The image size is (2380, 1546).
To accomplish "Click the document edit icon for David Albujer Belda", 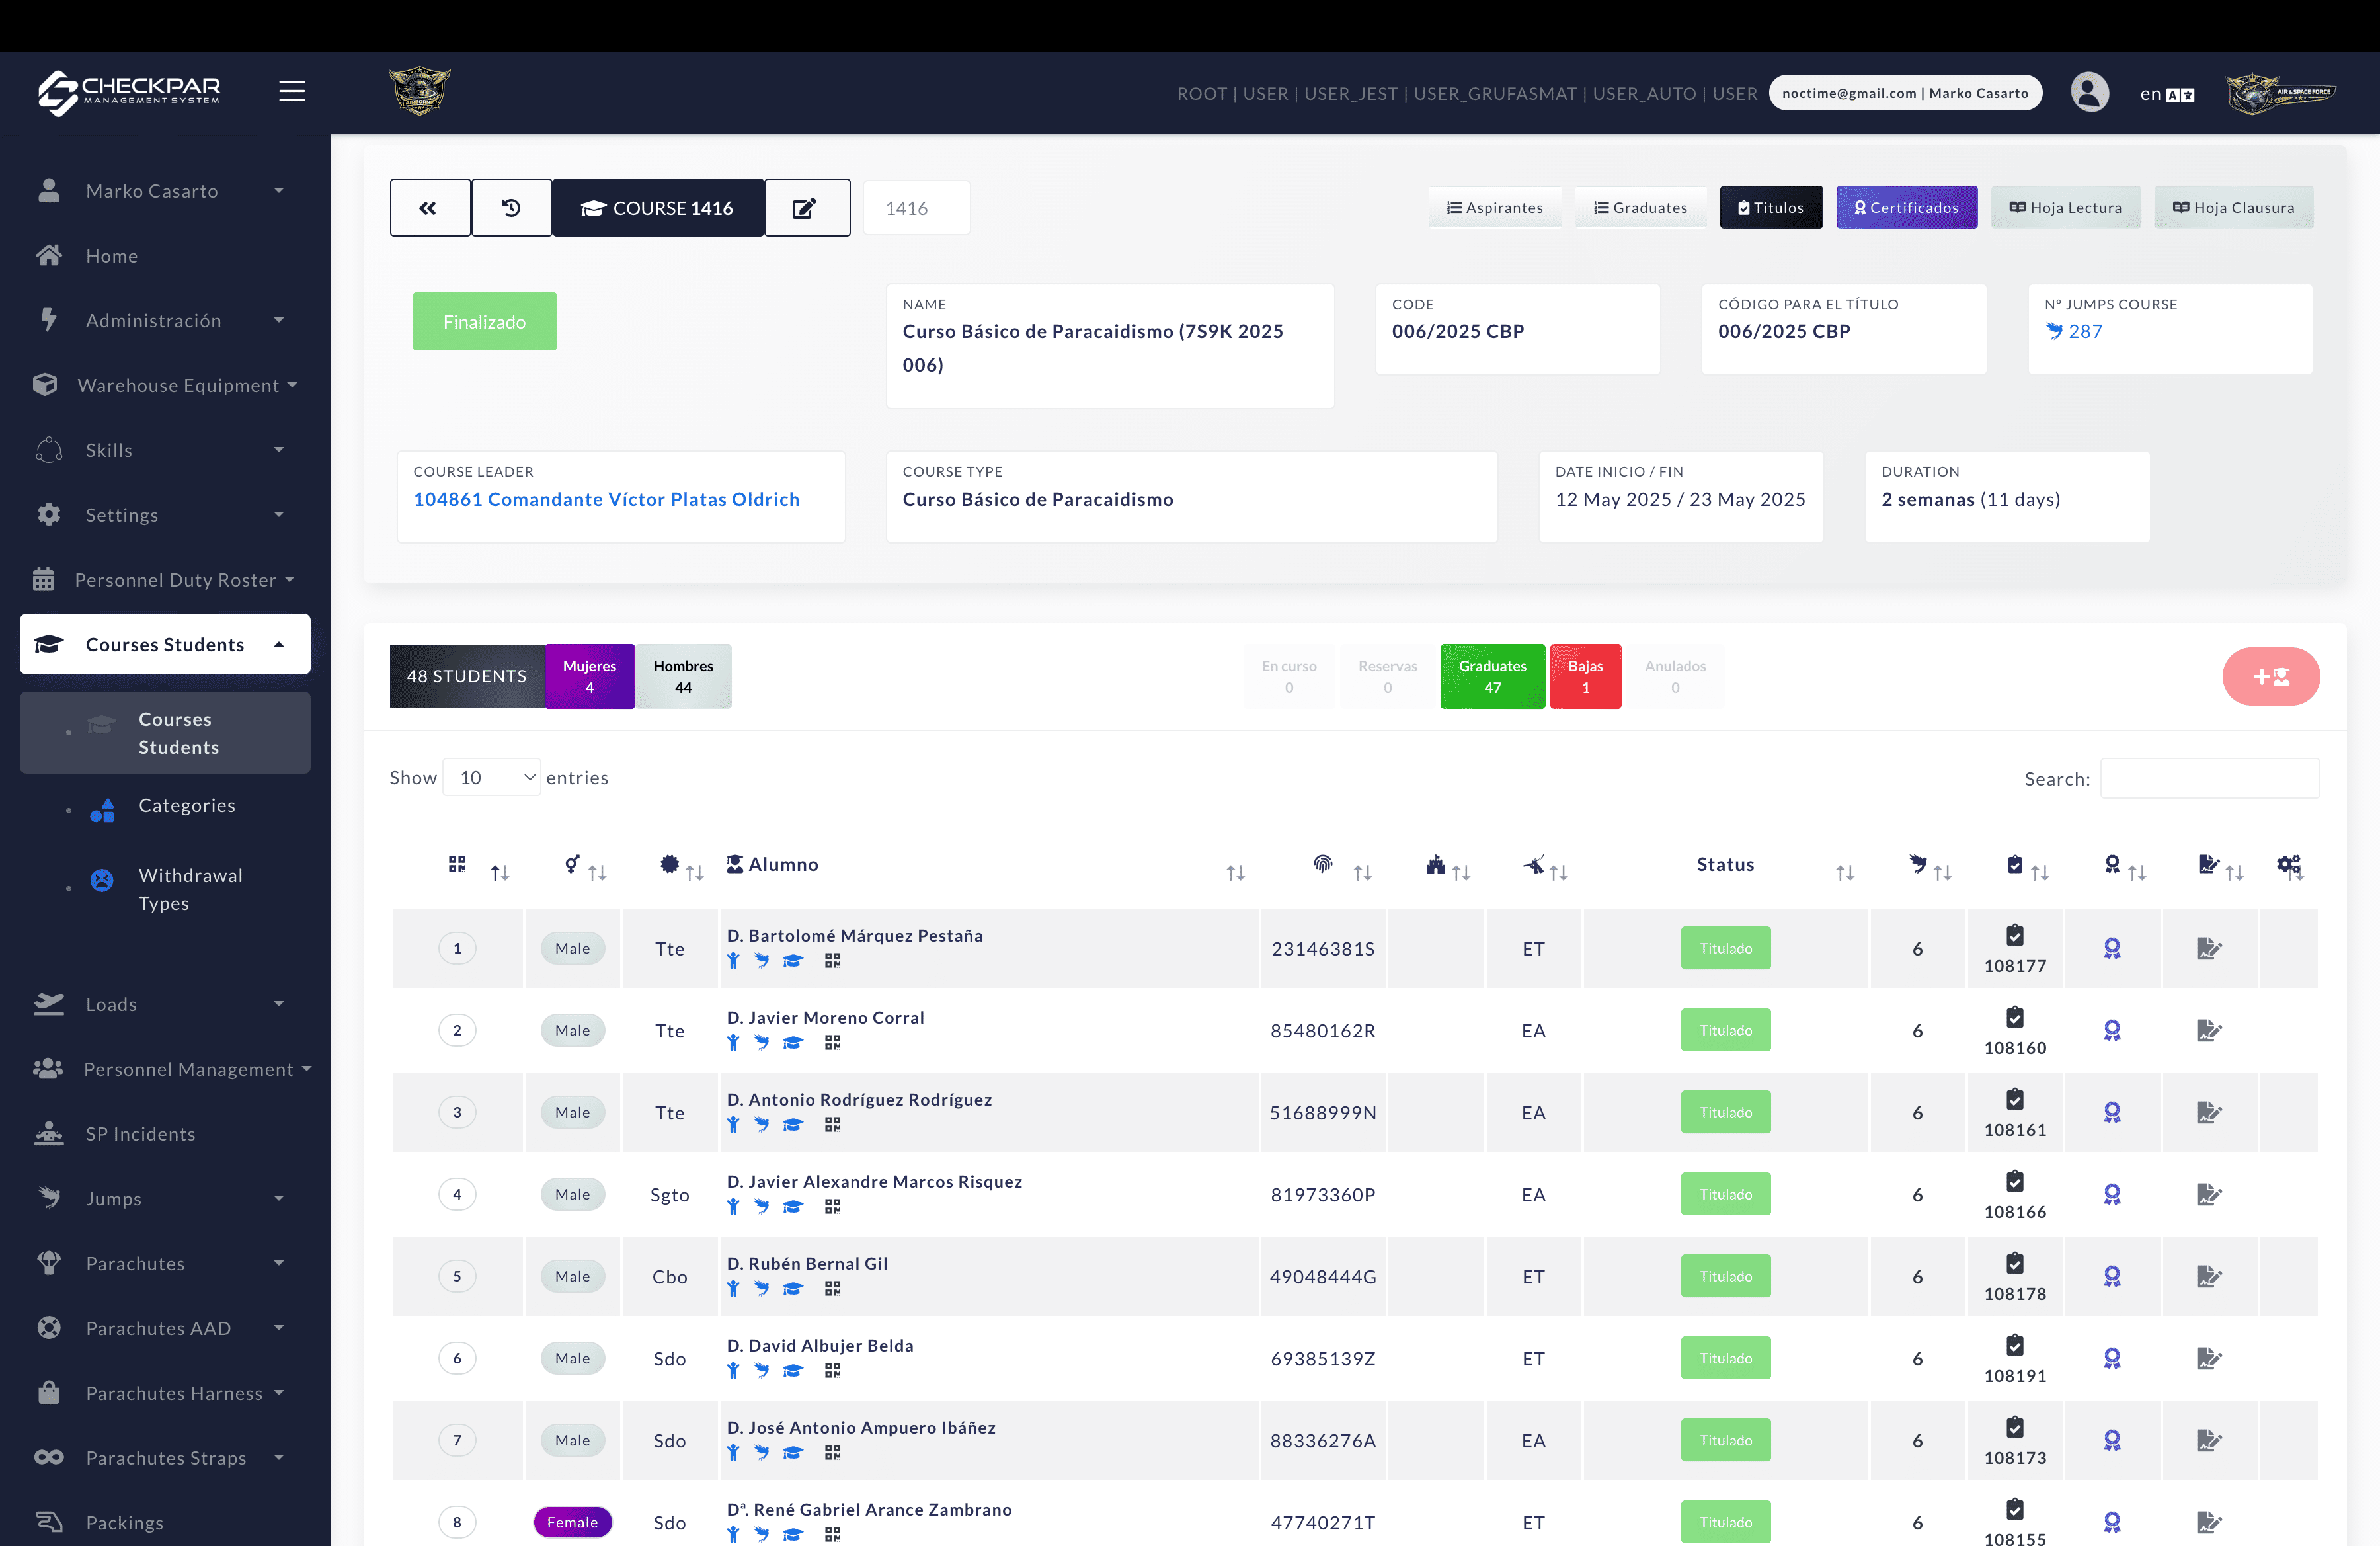I will 2210,1357.
